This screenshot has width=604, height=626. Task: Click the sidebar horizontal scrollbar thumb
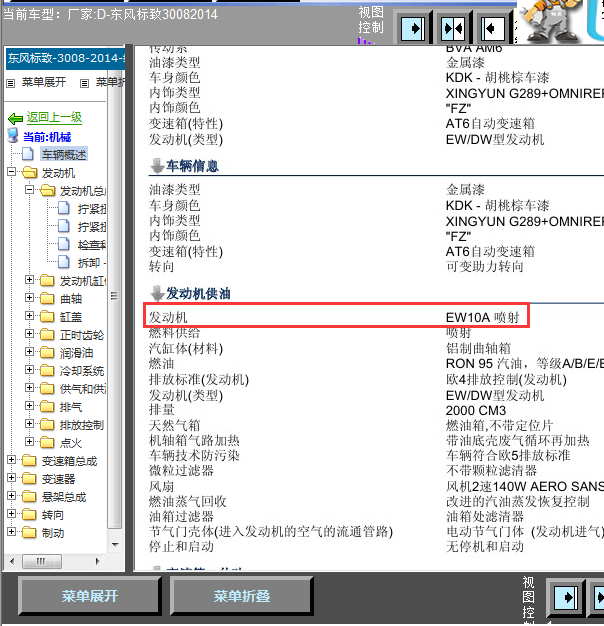click(42, 561)
